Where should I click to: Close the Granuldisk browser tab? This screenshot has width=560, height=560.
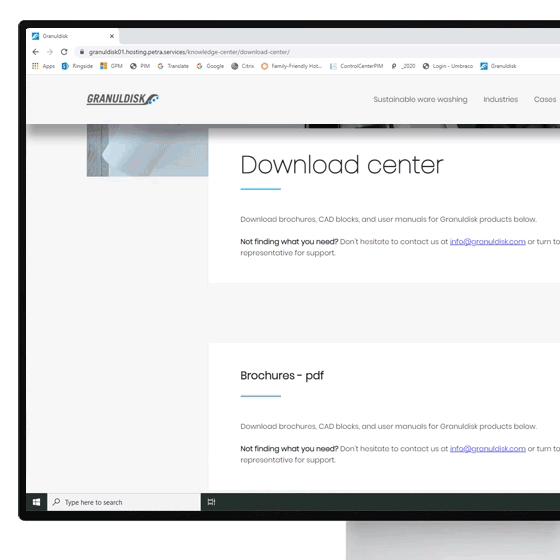click(112, 36)
